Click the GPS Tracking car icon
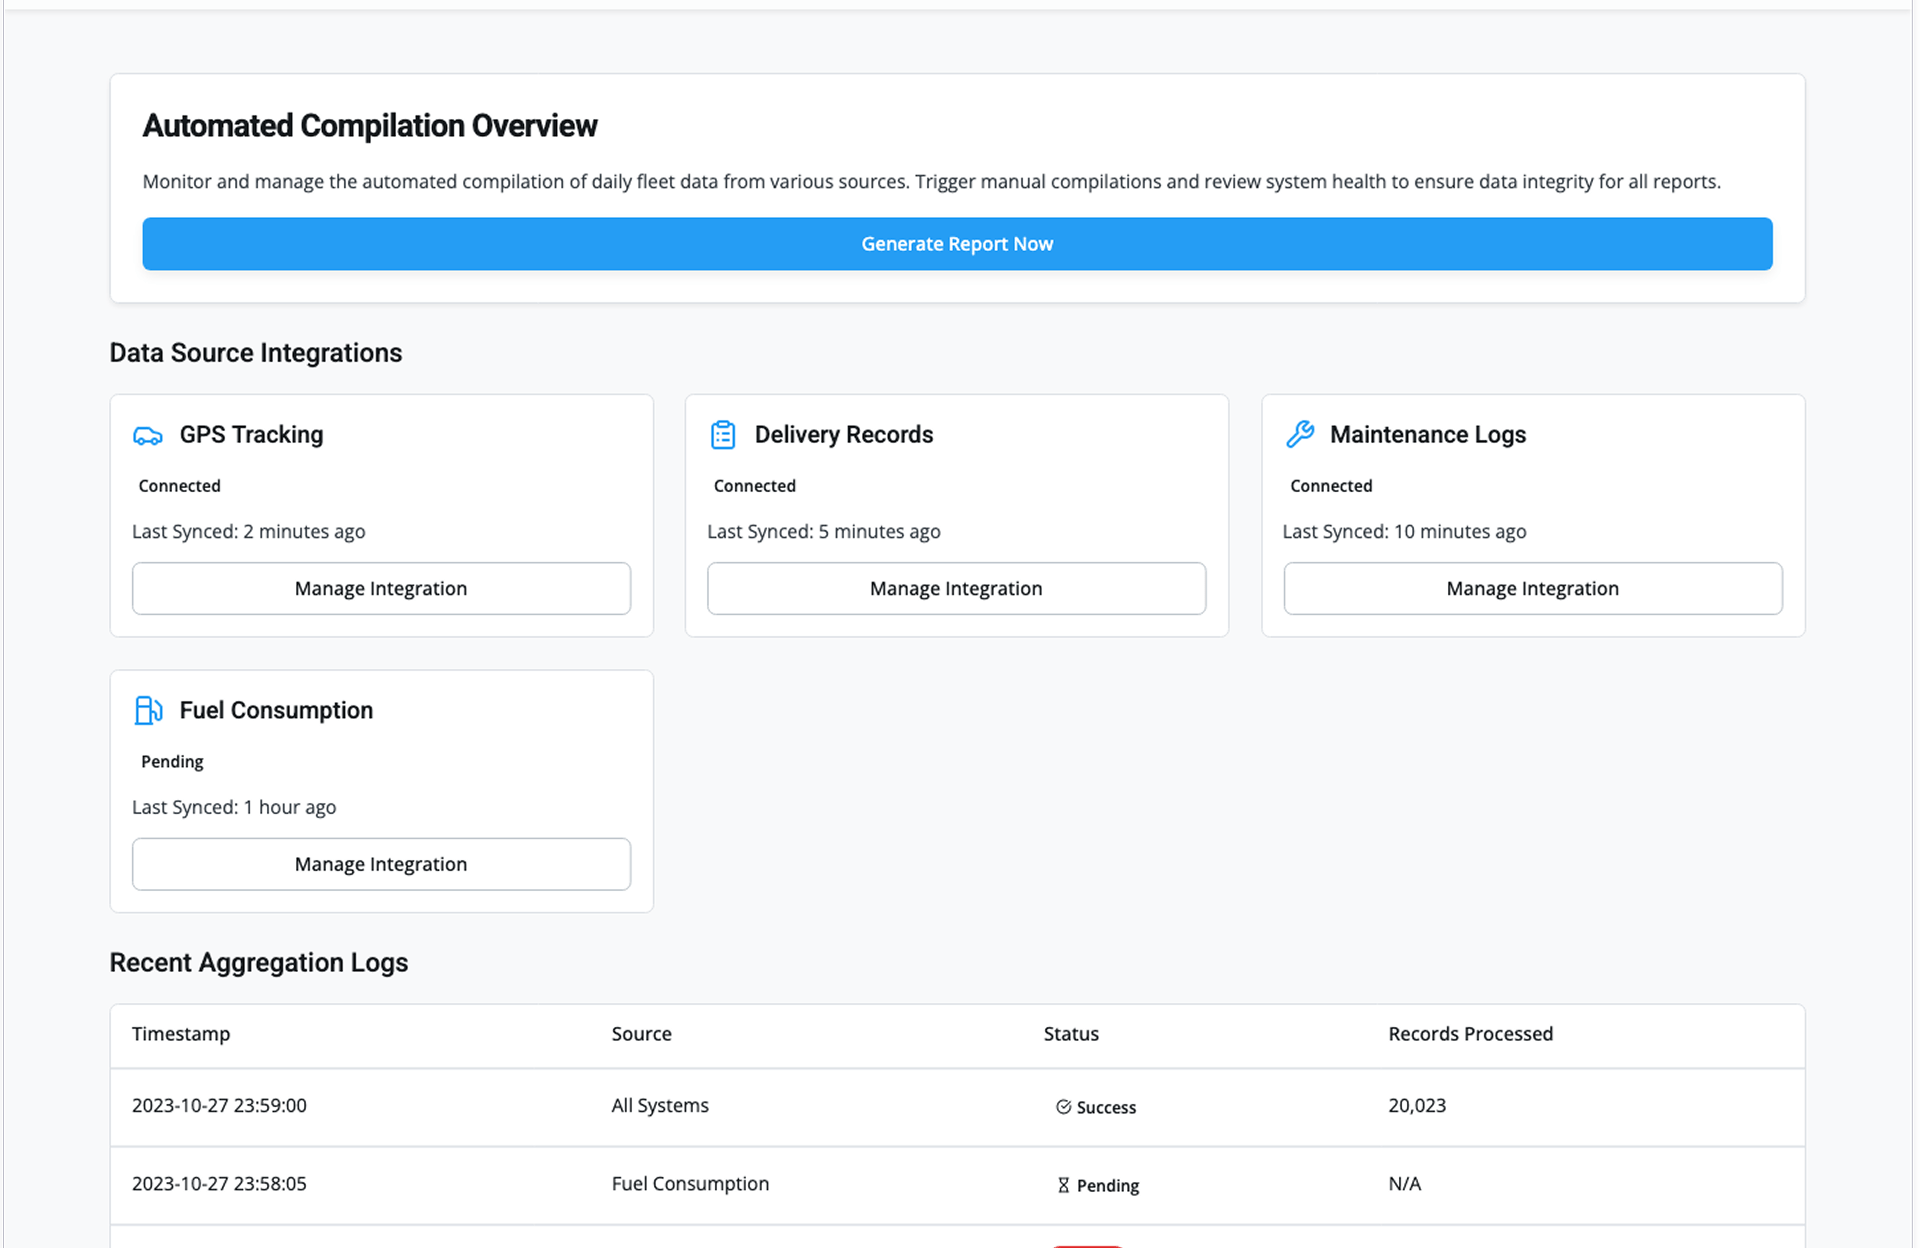 pyautogui.click(x=148, y=435)
